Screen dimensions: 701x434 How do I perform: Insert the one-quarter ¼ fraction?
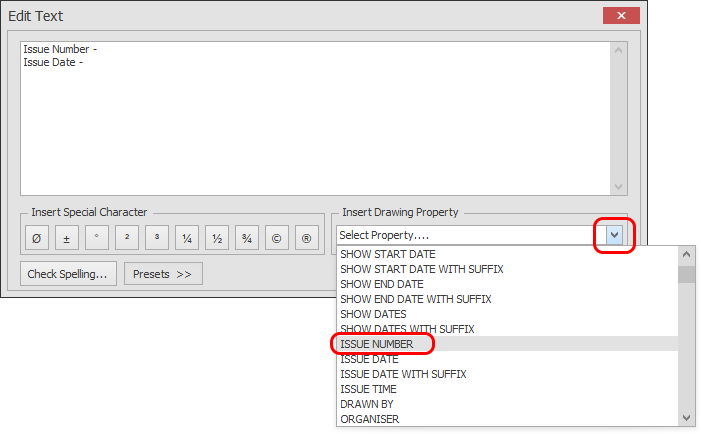click(187, 238)
